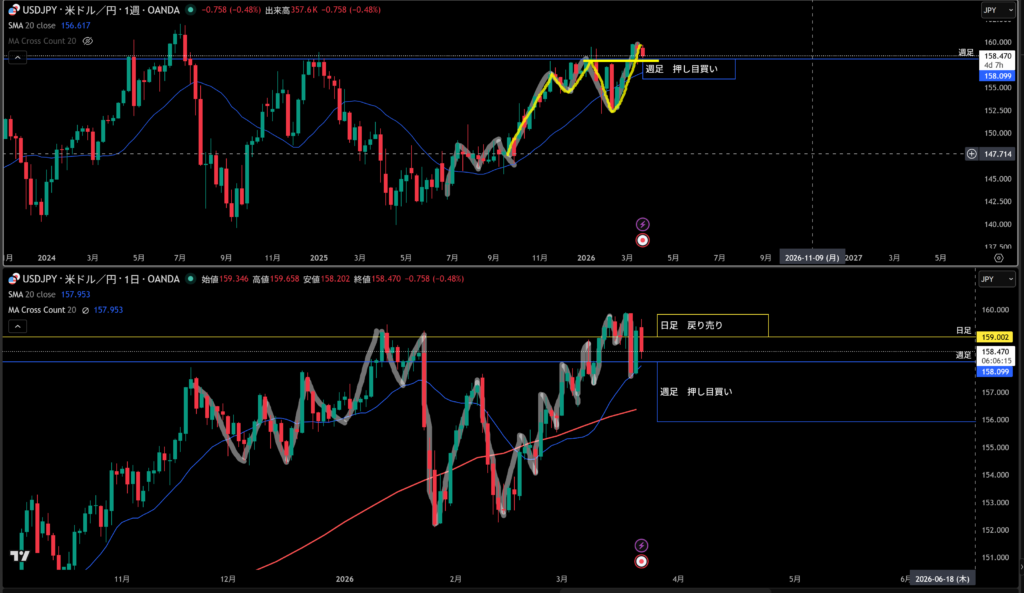The height and width of the screenshot is (593, 1024).
Task: Click purple lightning event icon on daily chart
Action: point(642,545)
